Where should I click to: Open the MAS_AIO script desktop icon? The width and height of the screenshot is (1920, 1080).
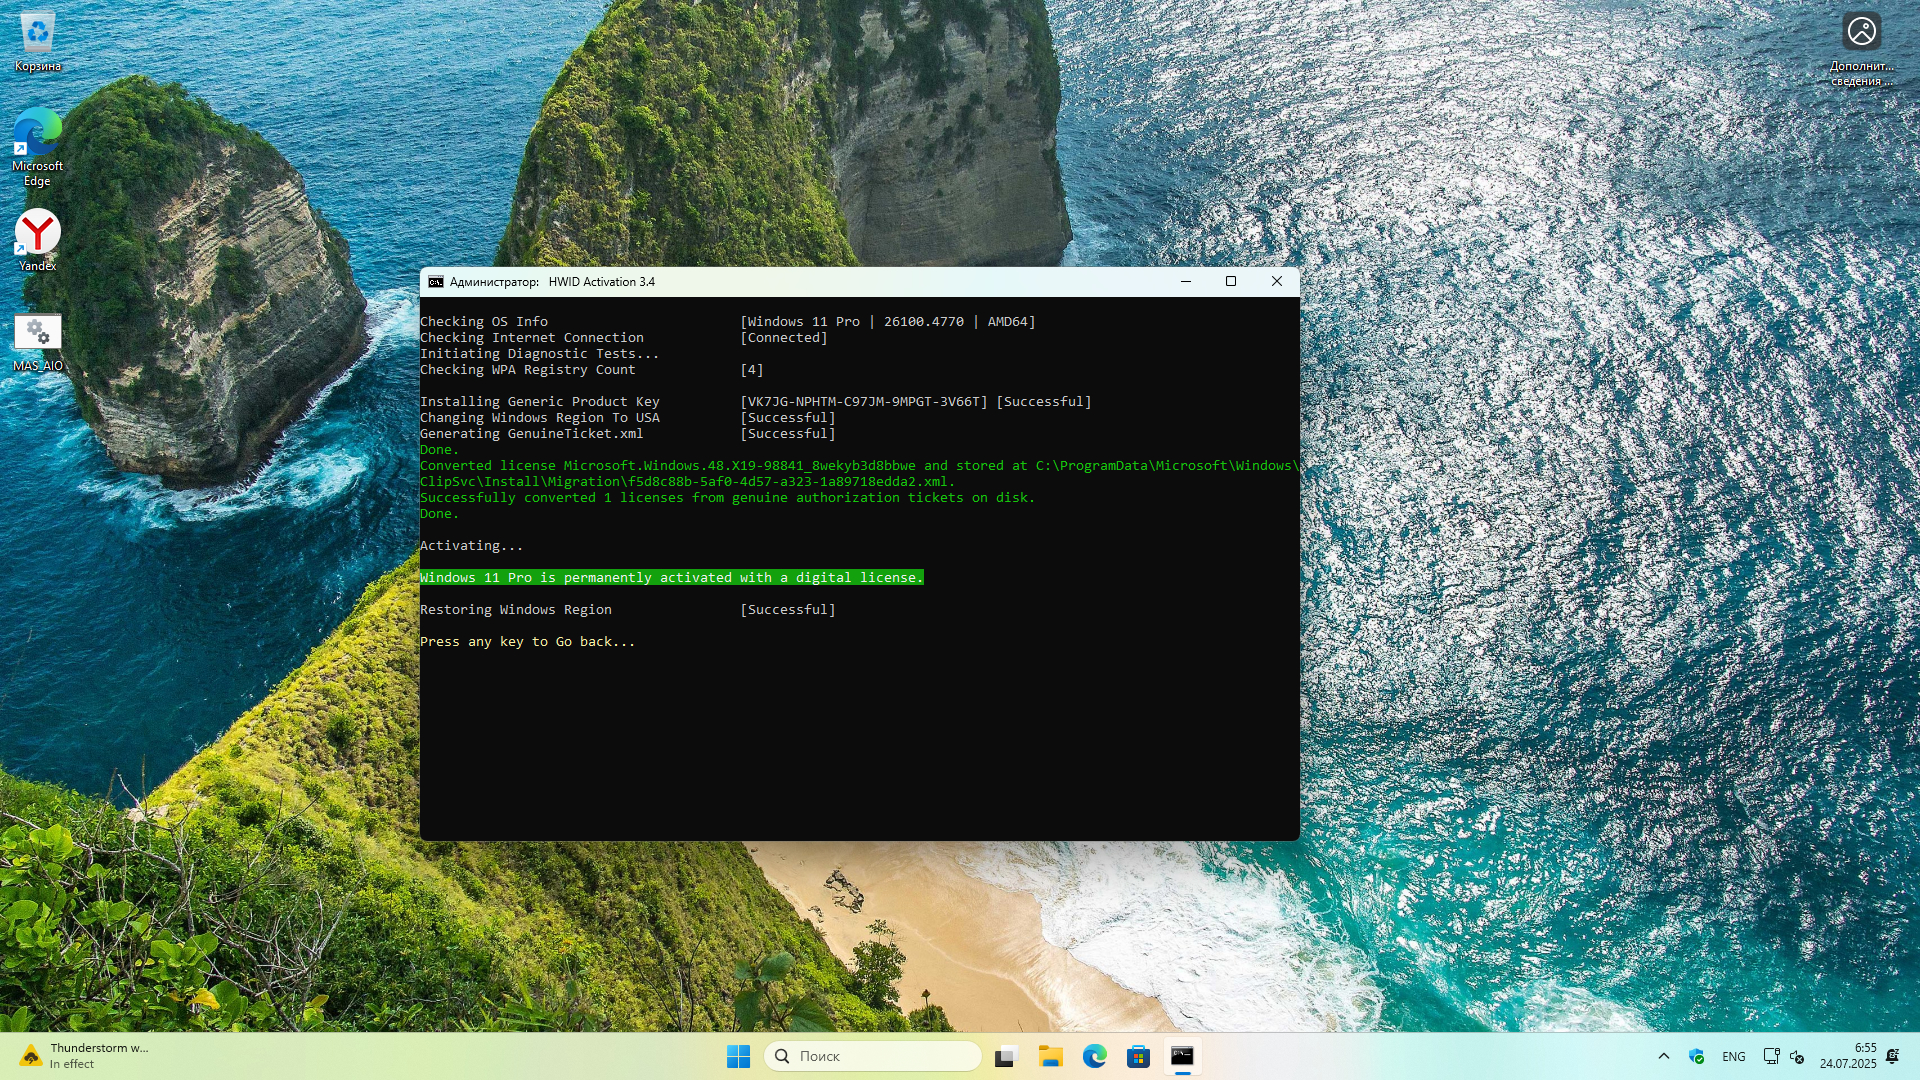pyautogui.click(x=37, y=340)
